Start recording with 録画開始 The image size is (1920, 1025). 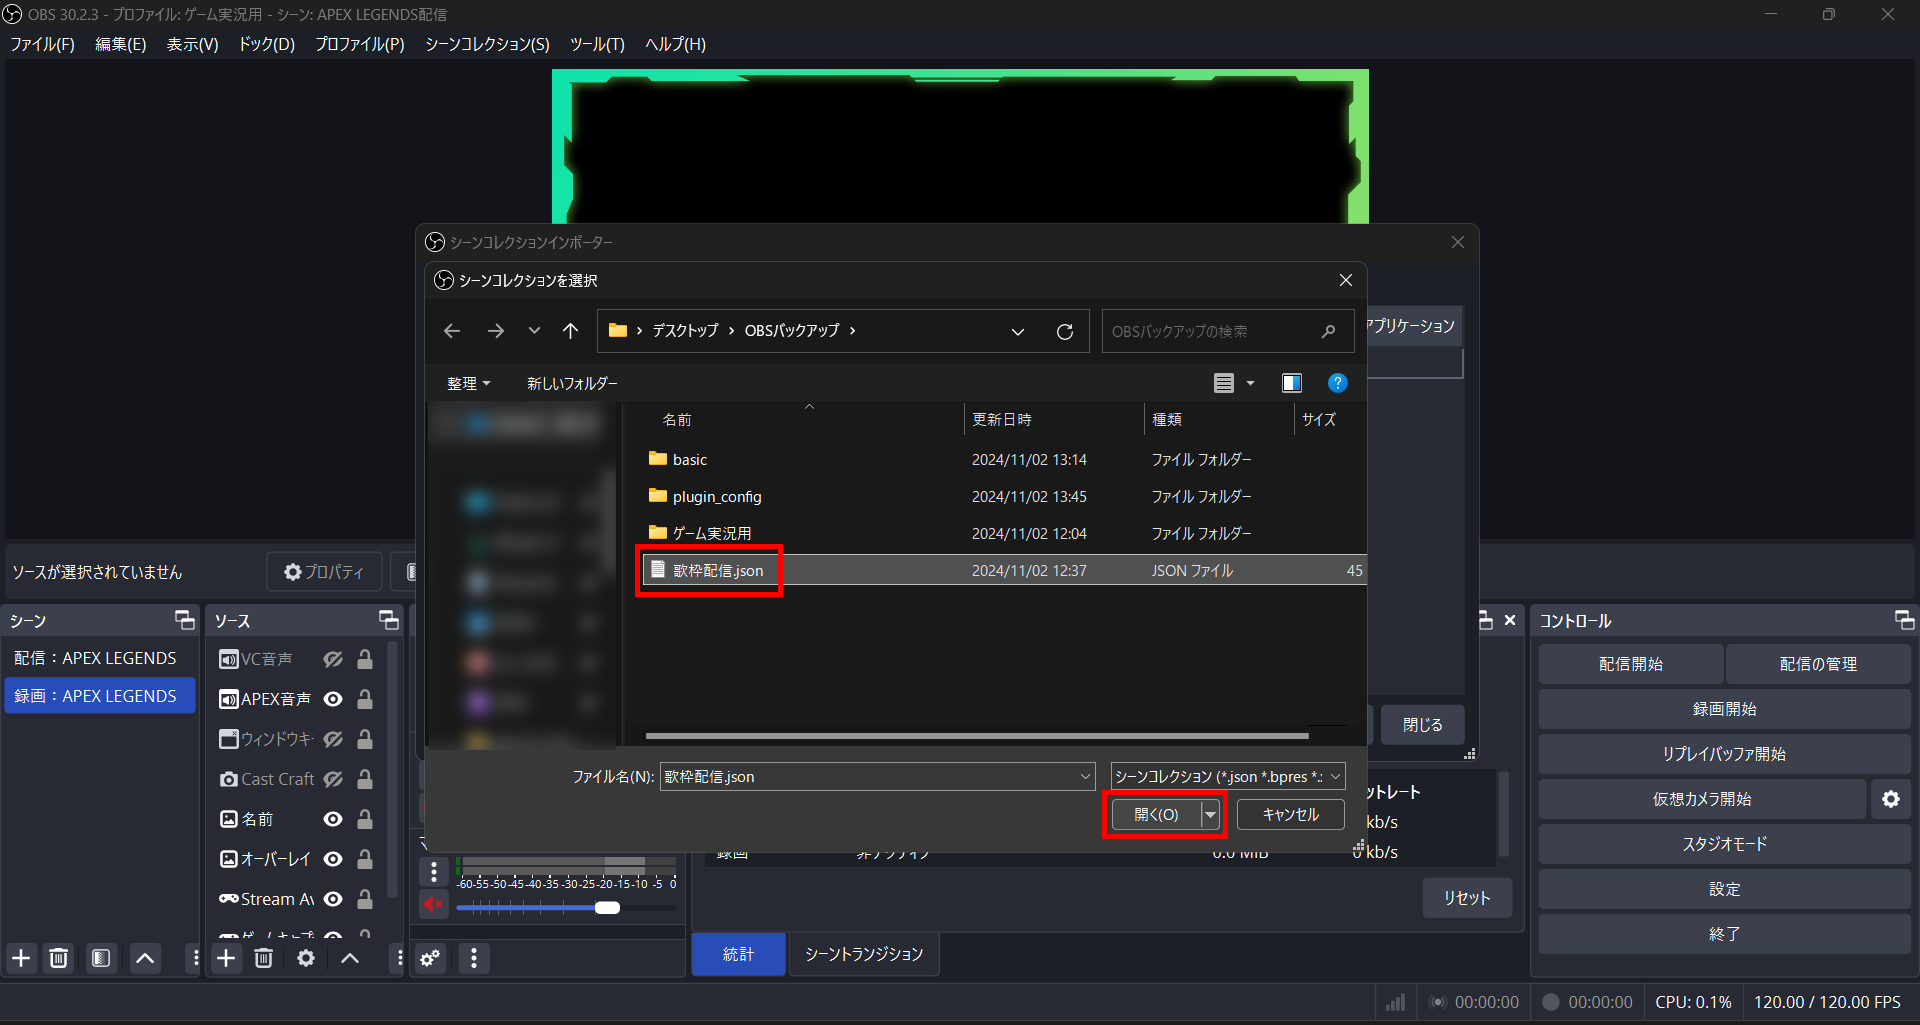click(x=1724, y=709)
